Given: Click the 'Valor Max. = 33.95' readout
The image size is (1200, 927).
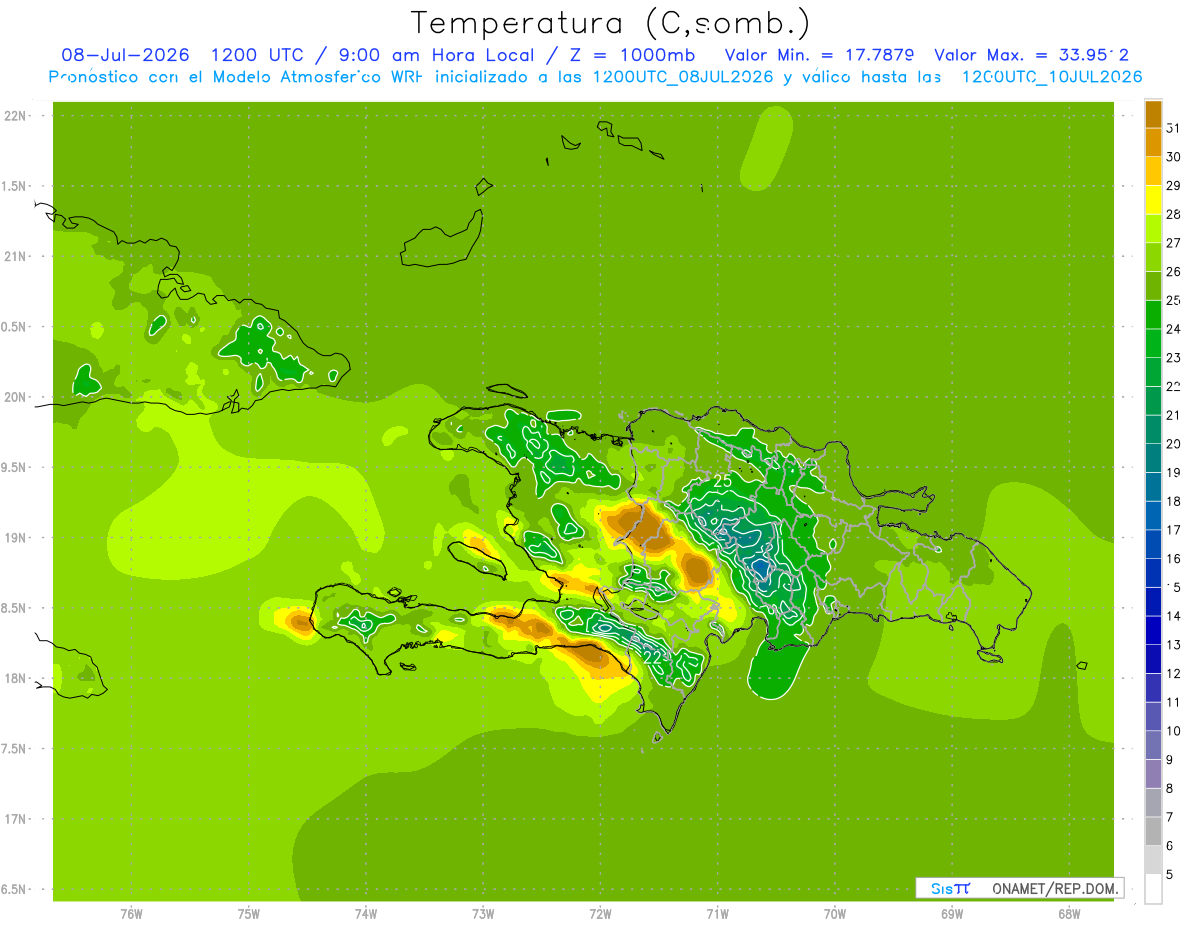Looking at the screenshot, I should (x=1032, y=55).
